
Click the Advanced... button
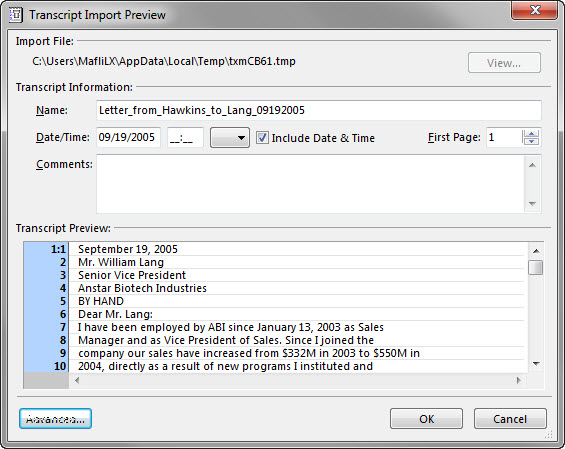tap(55, 419)
